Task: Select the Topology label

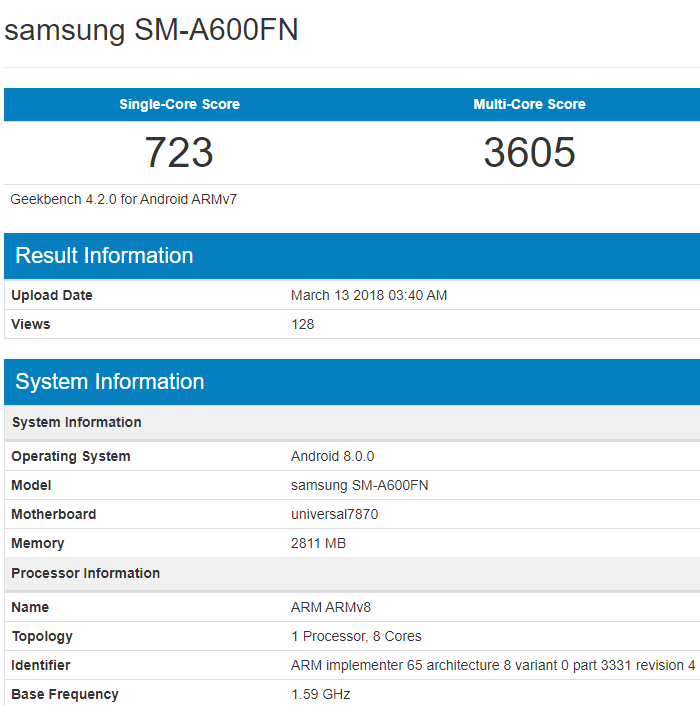Action: tap(42, 636)
